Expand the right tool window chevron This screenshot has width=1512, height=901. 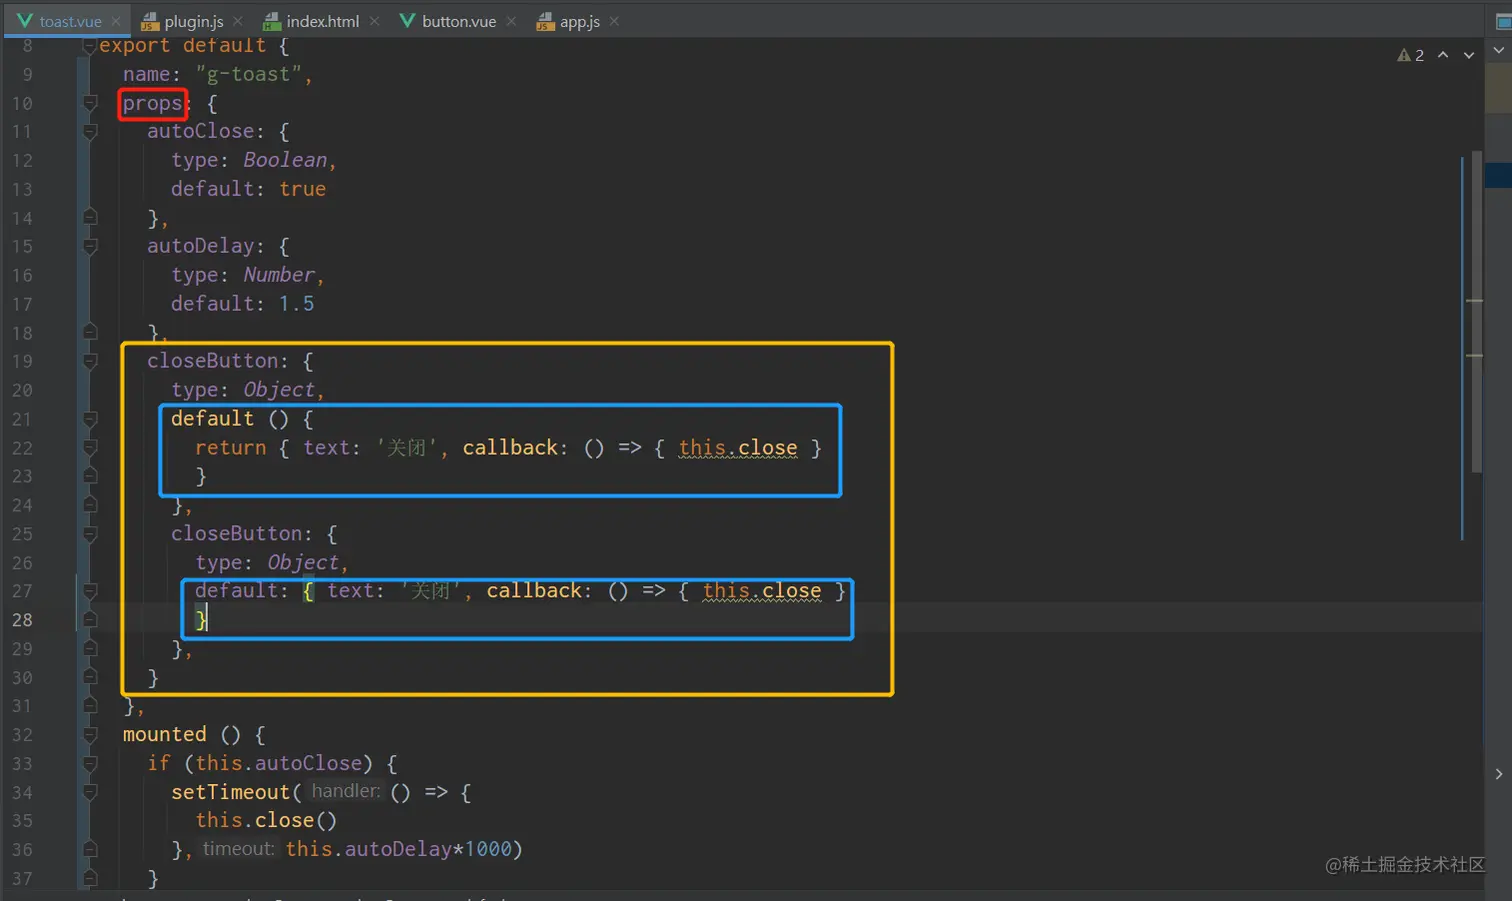tap(1498, 774)
